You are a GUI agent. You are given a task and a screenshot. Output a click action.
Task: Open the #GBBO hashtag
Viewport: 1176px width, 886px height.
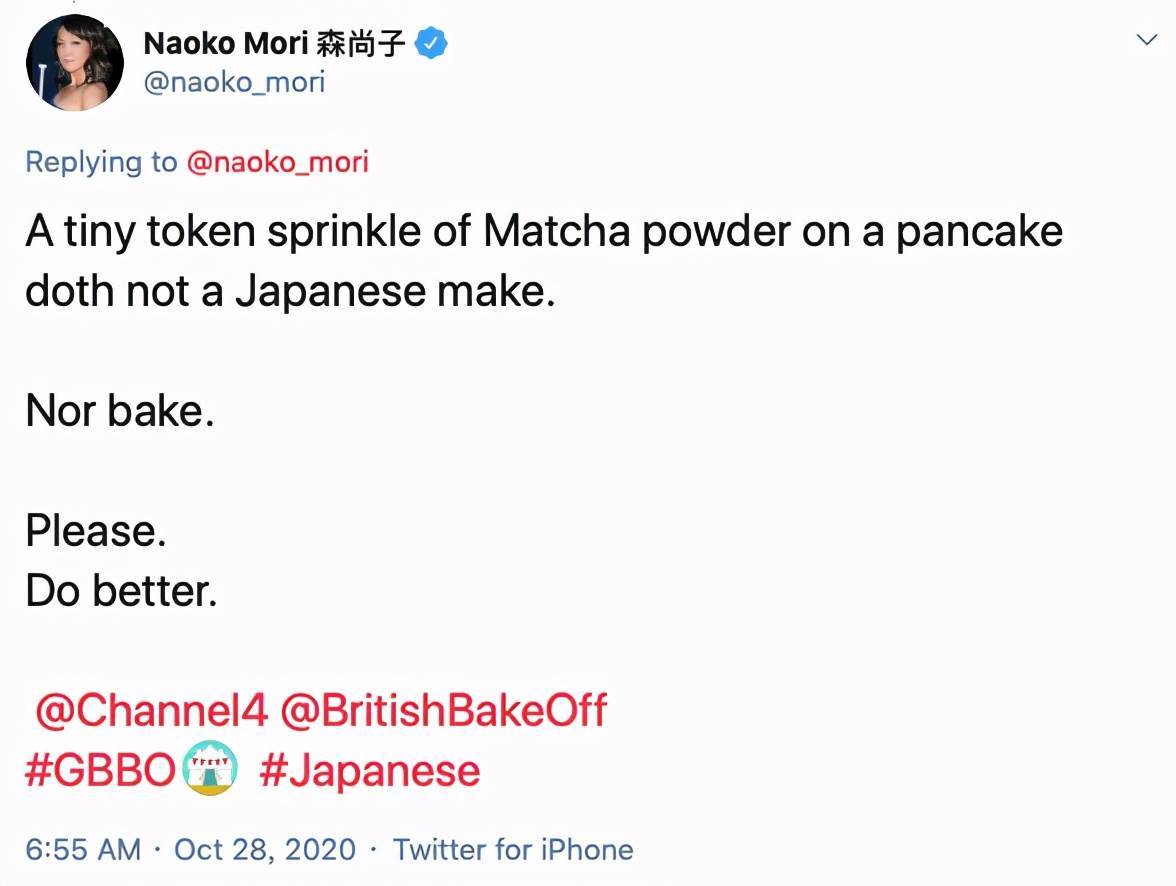coord(100,771)
